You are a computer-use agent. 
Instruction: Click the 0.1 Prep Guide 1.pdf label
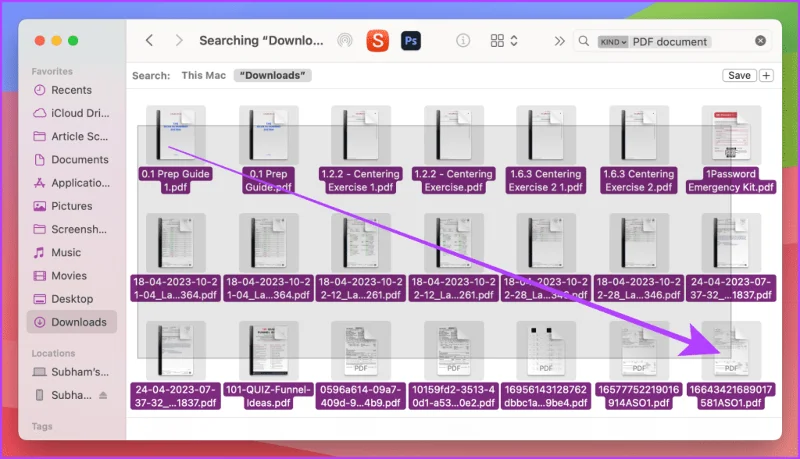pyautogui.click(x=176, y=181)
